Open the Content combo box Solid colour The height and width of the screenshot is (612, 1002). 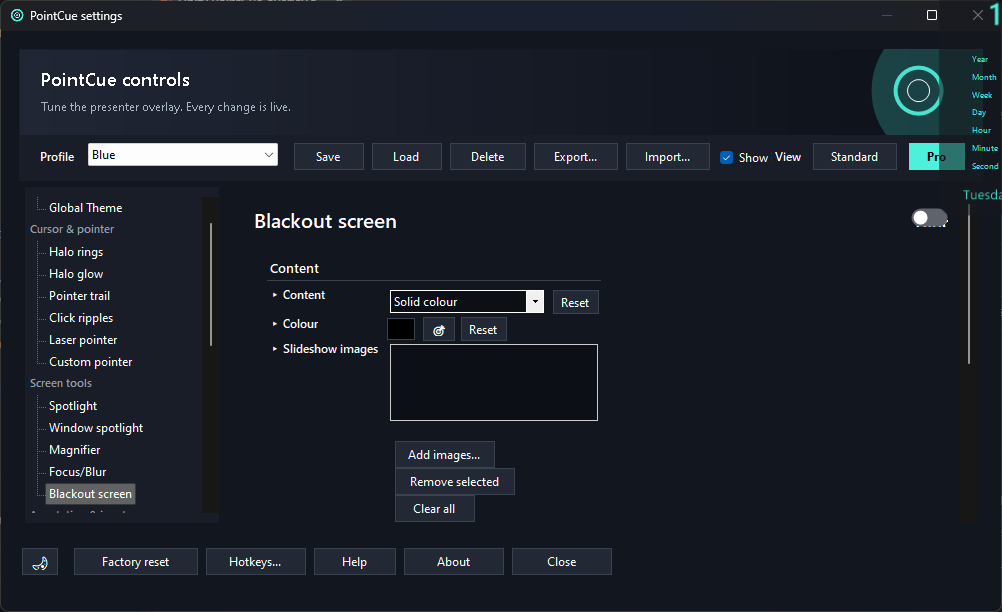click(x=466, y=302)
